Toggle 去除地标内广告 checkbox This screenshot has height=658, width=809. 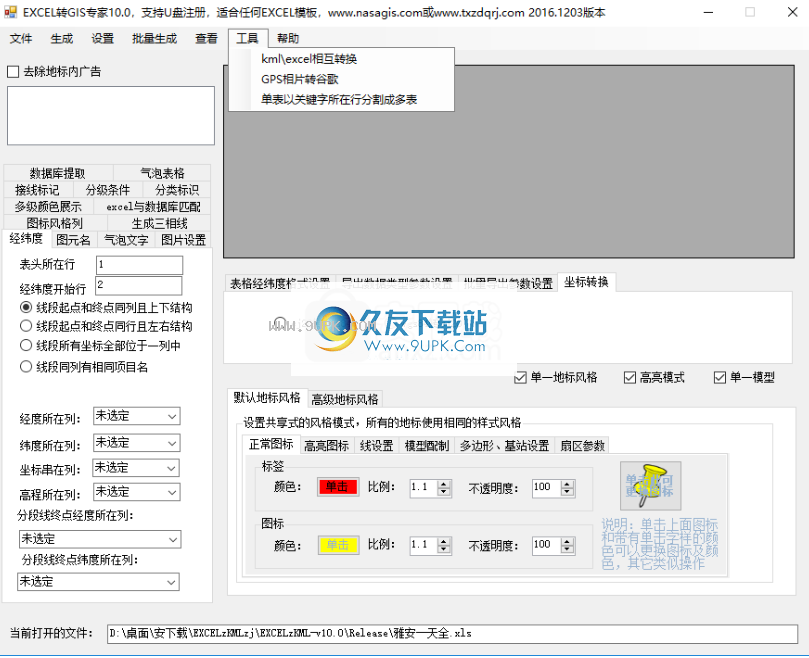coord(13,72)
